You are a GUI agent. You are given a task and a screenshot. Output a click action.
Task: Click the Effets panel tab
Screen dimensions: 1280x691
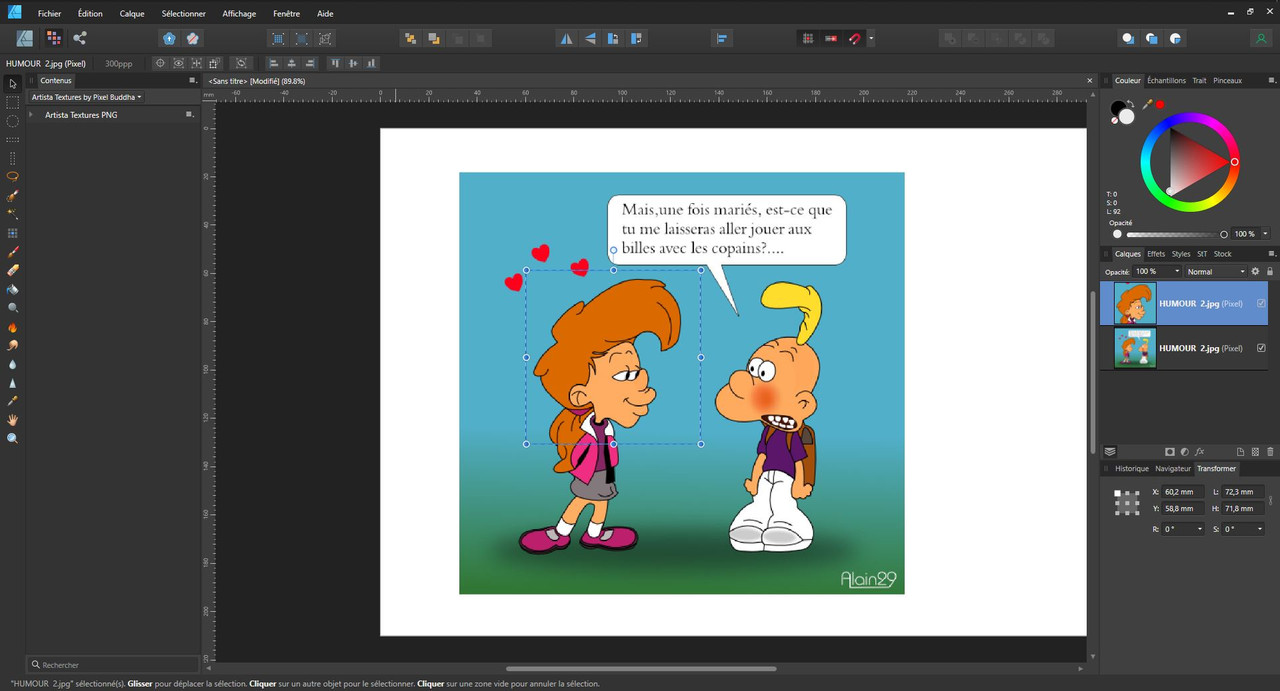coord(1156,254)
